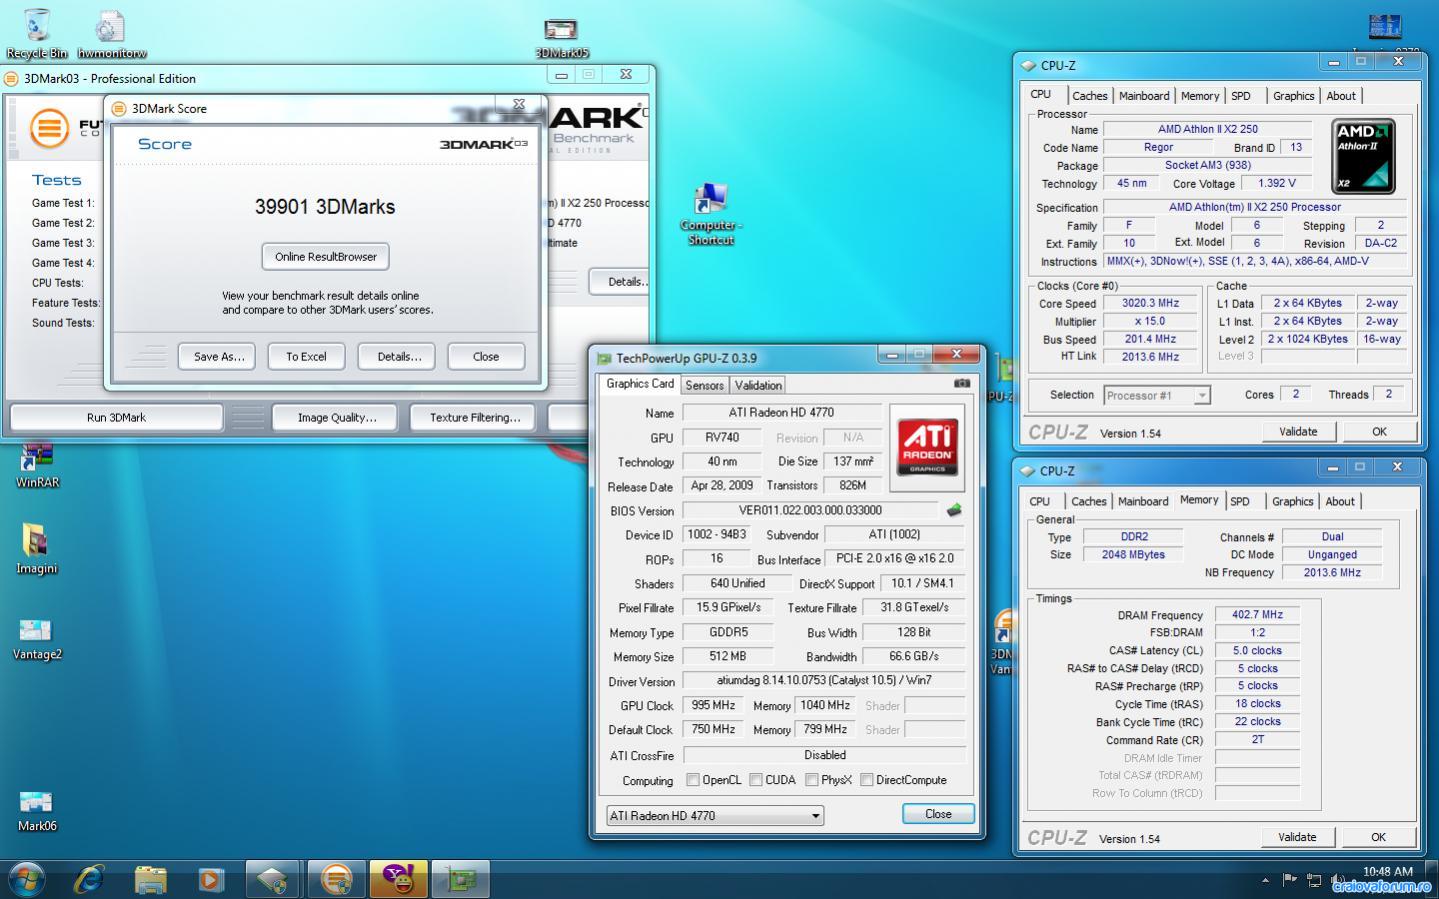Image resolution: width=1439 pixels, height=899 pixels.
Task: Click the ATI Radeon logo in GPU-Z
Action: [x=927, y=447]
